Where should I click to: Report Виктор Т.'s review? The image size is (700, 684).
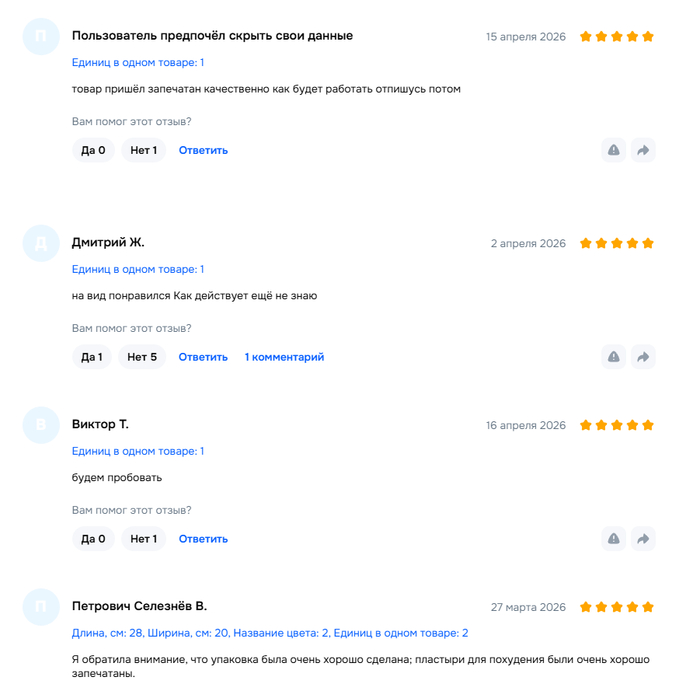[x=614, y=539]
